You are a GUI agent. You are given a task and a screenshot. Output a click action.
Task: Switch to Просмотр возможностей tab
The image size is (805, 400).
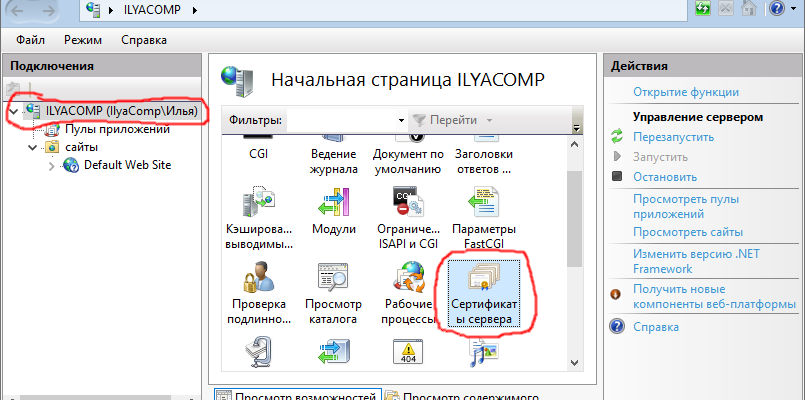pos(296,395)
